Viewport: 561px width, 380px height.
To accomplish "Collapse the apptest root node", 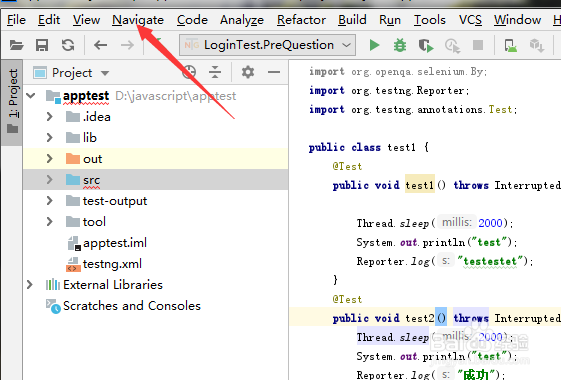I will click(x=31, y=96).
